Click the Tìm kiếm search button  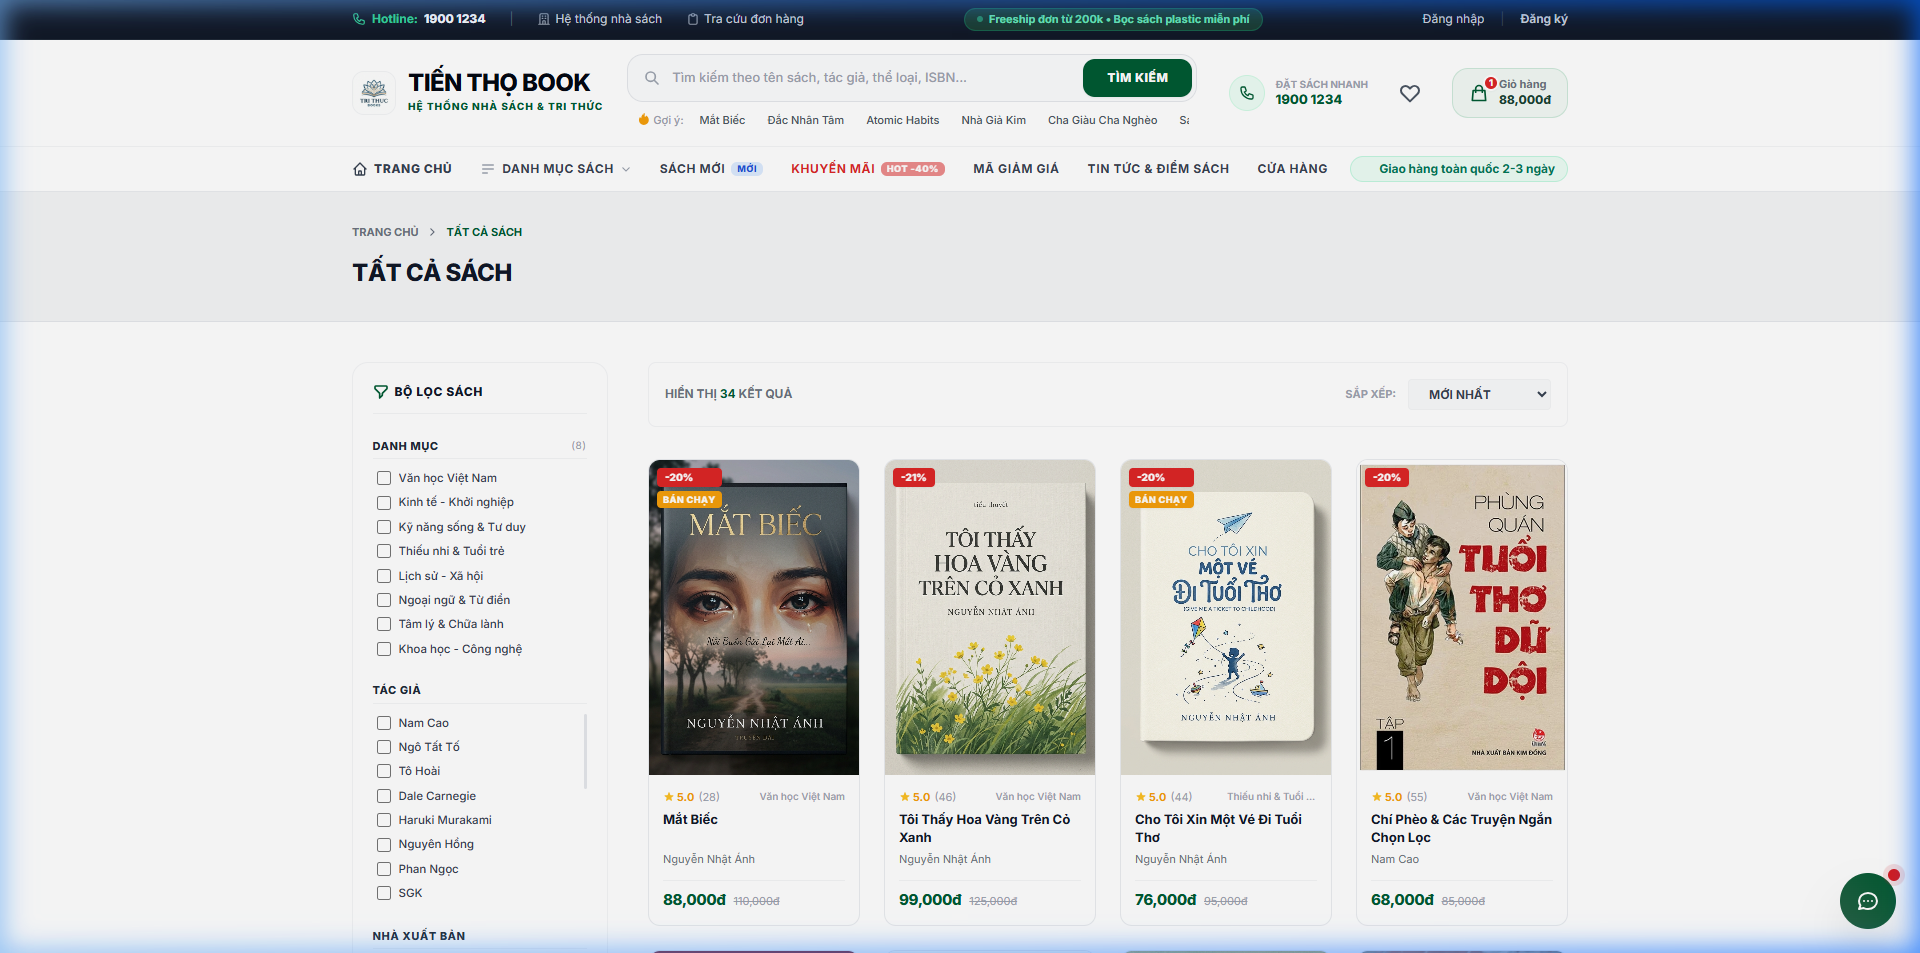(x=1137, y=78)
